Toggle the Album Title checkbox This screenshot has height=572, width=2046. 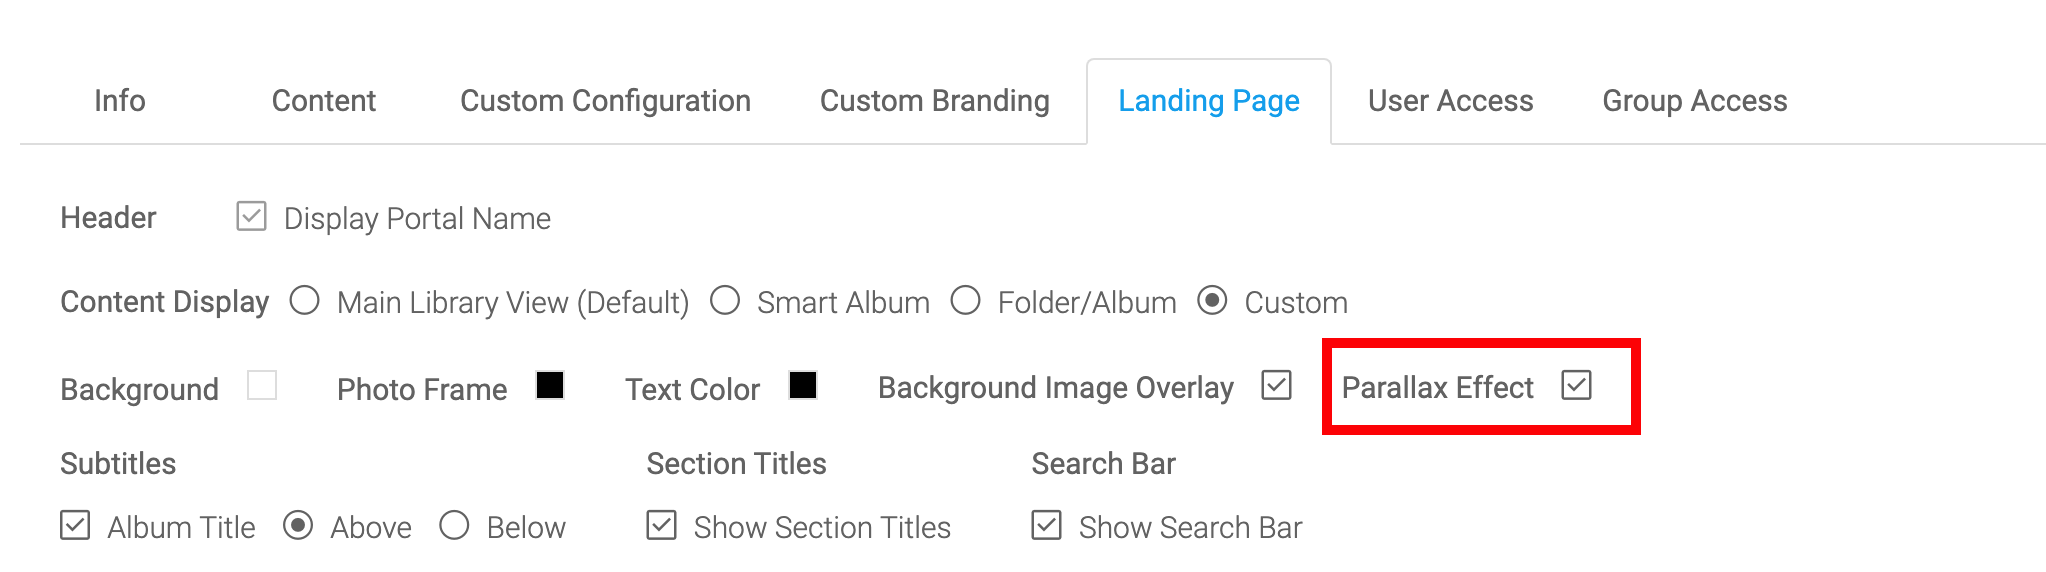[75, 526]
